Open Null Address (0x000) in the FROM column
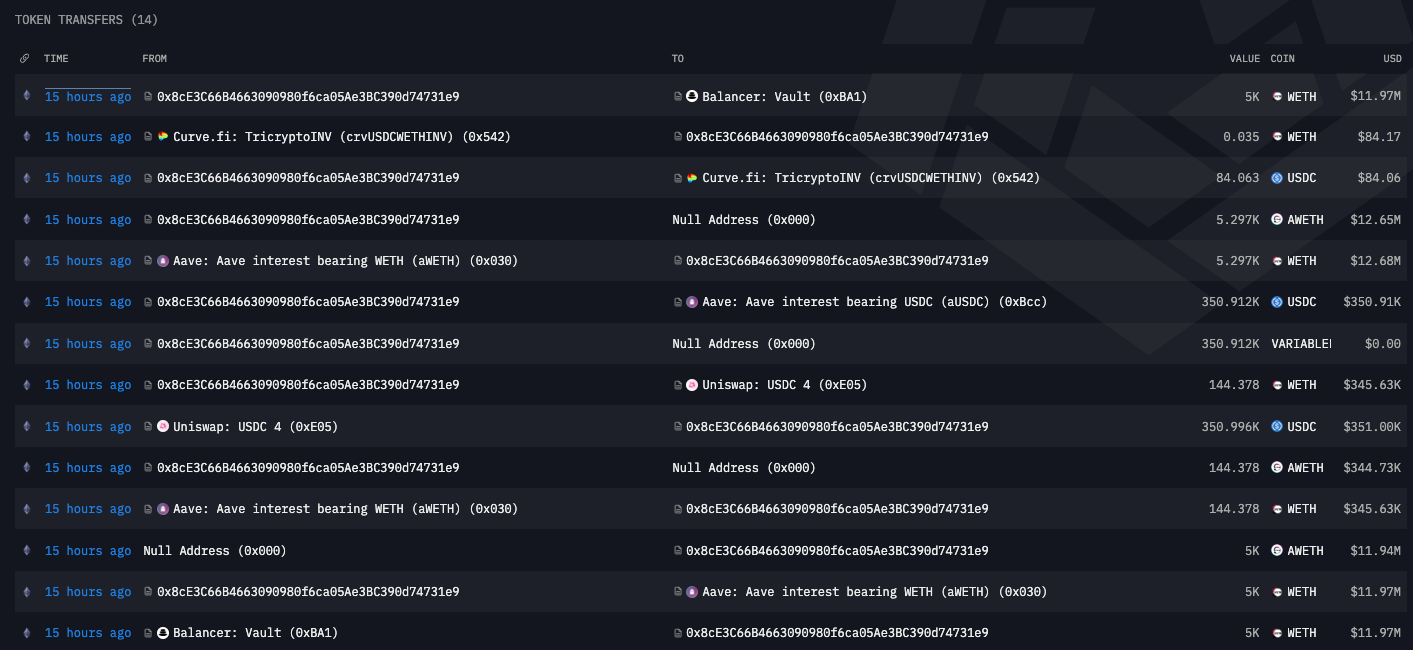The width and height of the screenshot is (1413, 650). pos(215,551)
